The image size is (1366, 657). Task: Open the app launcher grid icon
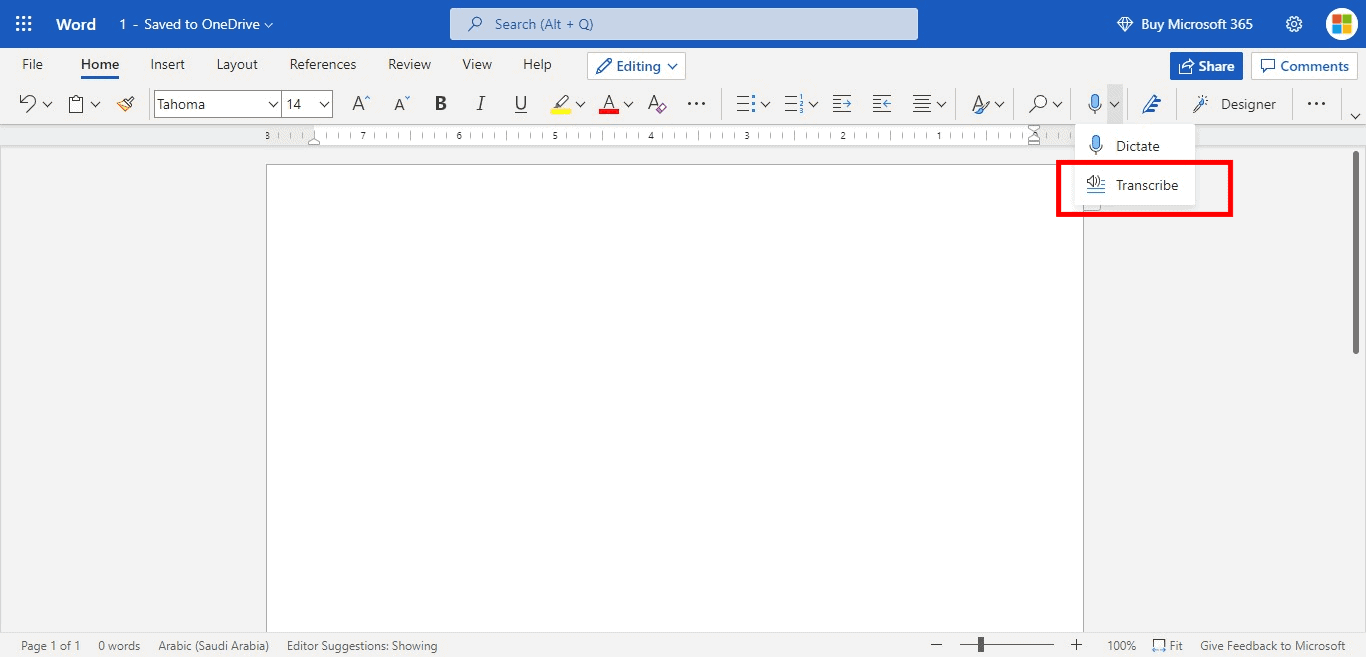24,24
